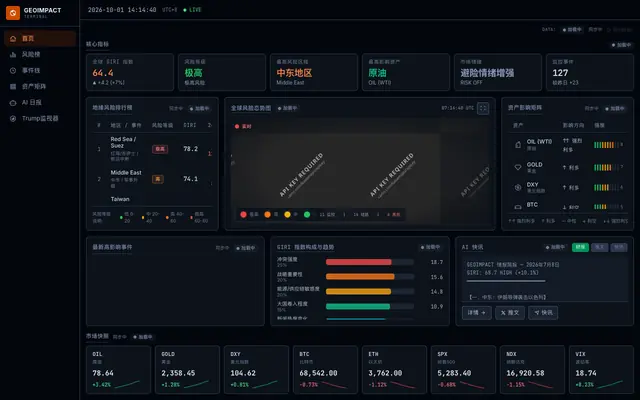Click OIL (WTI) strength meter in matrix
Image resolution: width=640 pixels, height=400 pixels.
tap(608, 144)
